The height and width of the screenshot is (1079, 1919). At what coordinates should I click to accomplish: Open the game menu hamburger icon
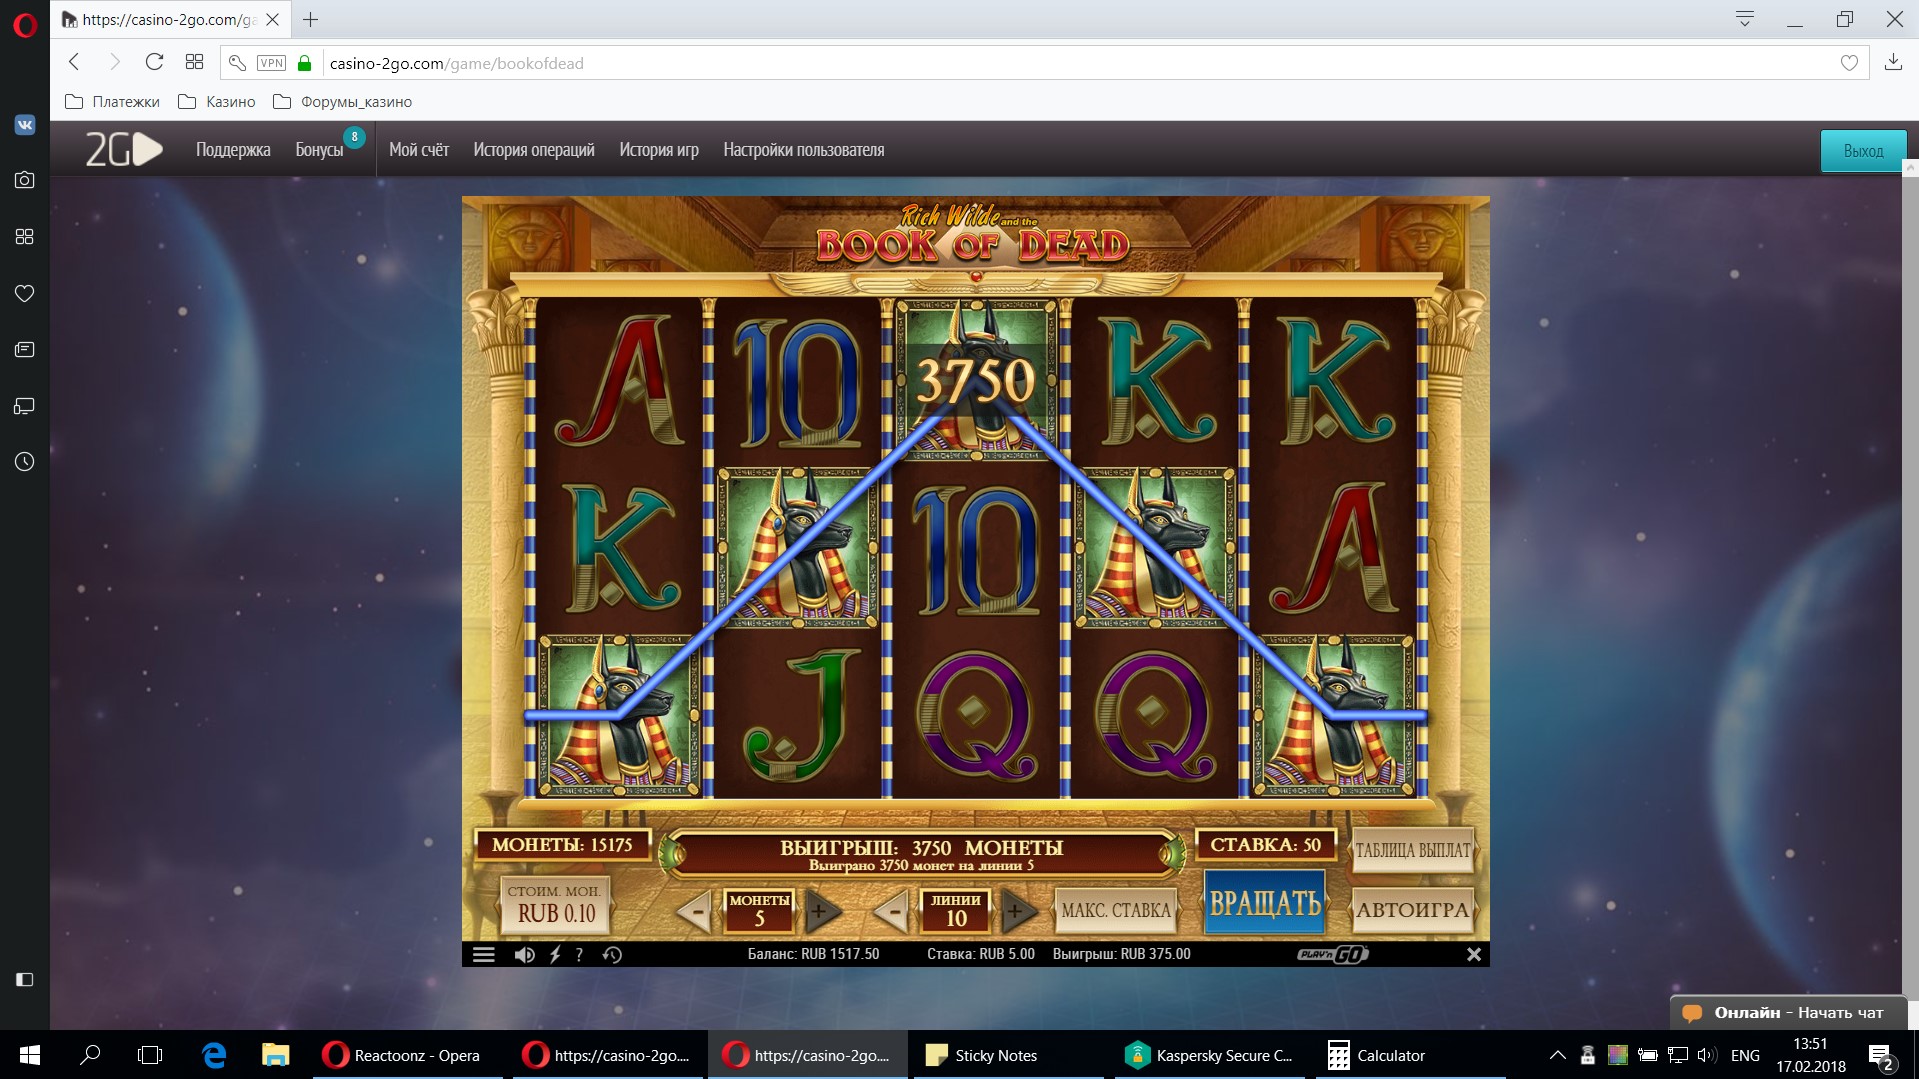coord(483,954)
